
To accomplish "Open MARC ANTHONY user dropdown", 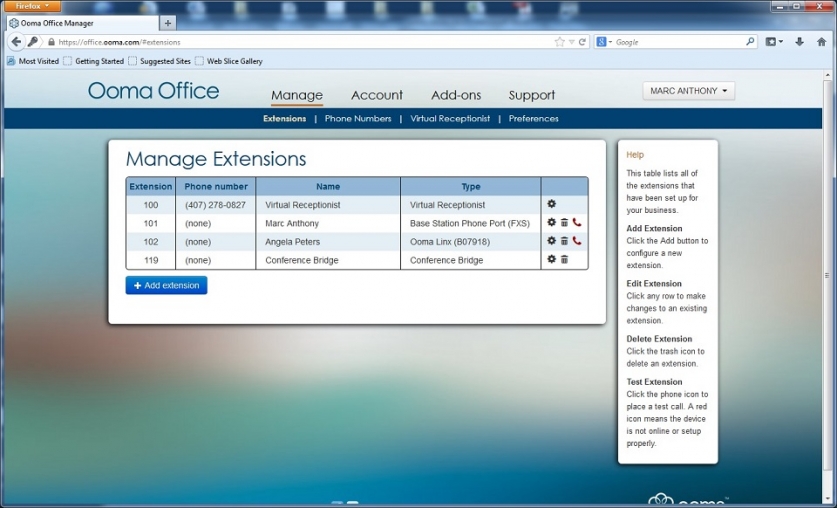I will (x=689, y=91).
